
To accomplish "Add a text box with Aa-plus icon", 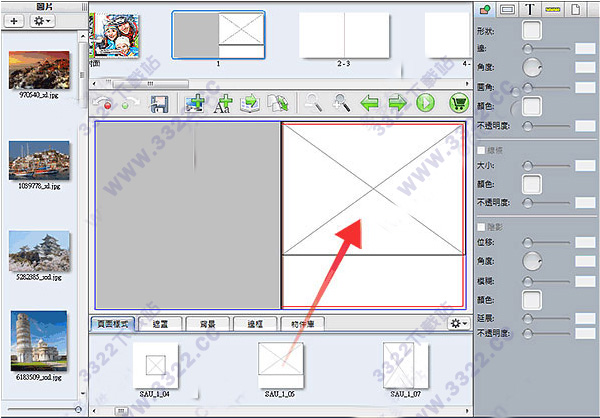I will point(223,104).
